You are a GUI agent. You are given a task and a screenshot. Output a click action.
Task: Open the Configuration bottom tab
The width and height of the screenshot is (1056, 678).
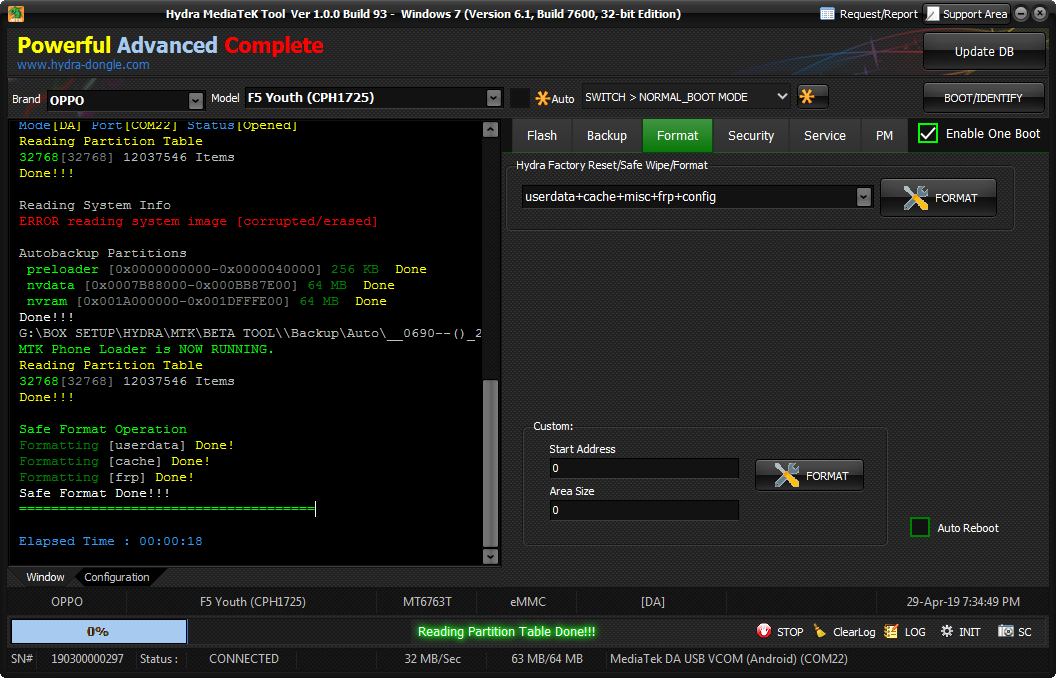click(117, 577)
